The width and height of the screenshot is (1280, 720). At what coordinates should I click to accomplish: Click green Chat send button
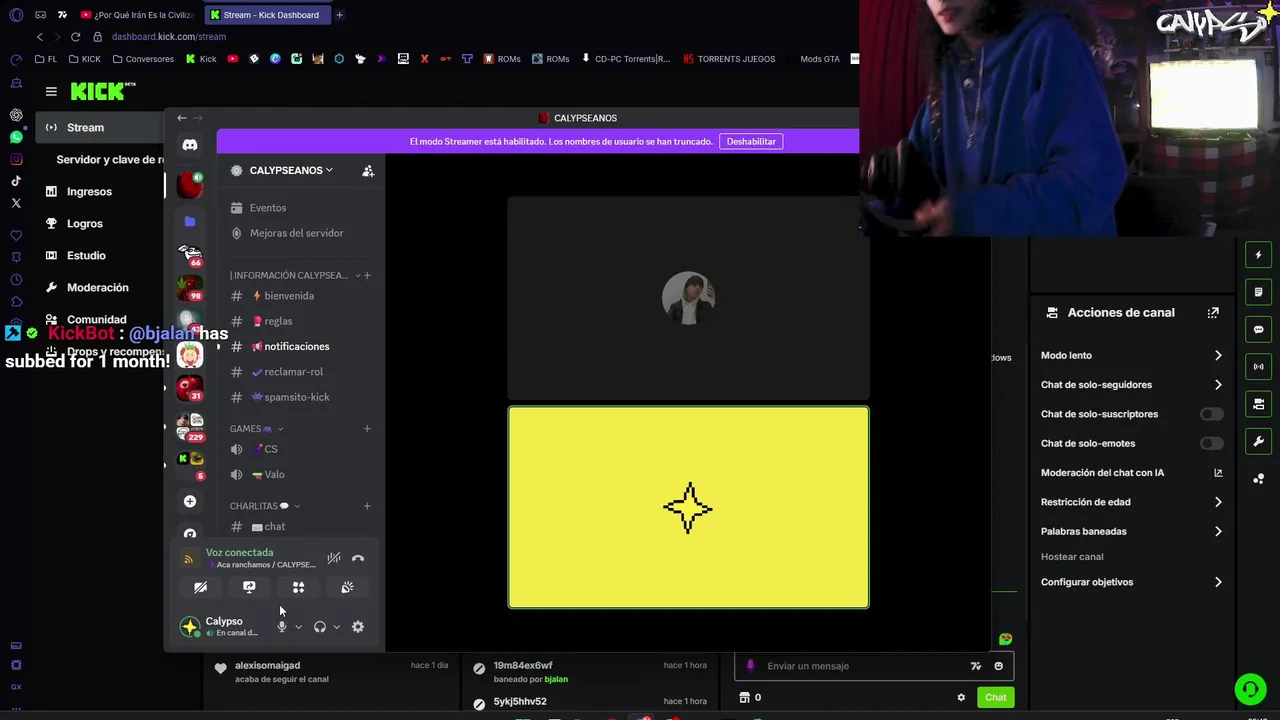coord(995,698)
